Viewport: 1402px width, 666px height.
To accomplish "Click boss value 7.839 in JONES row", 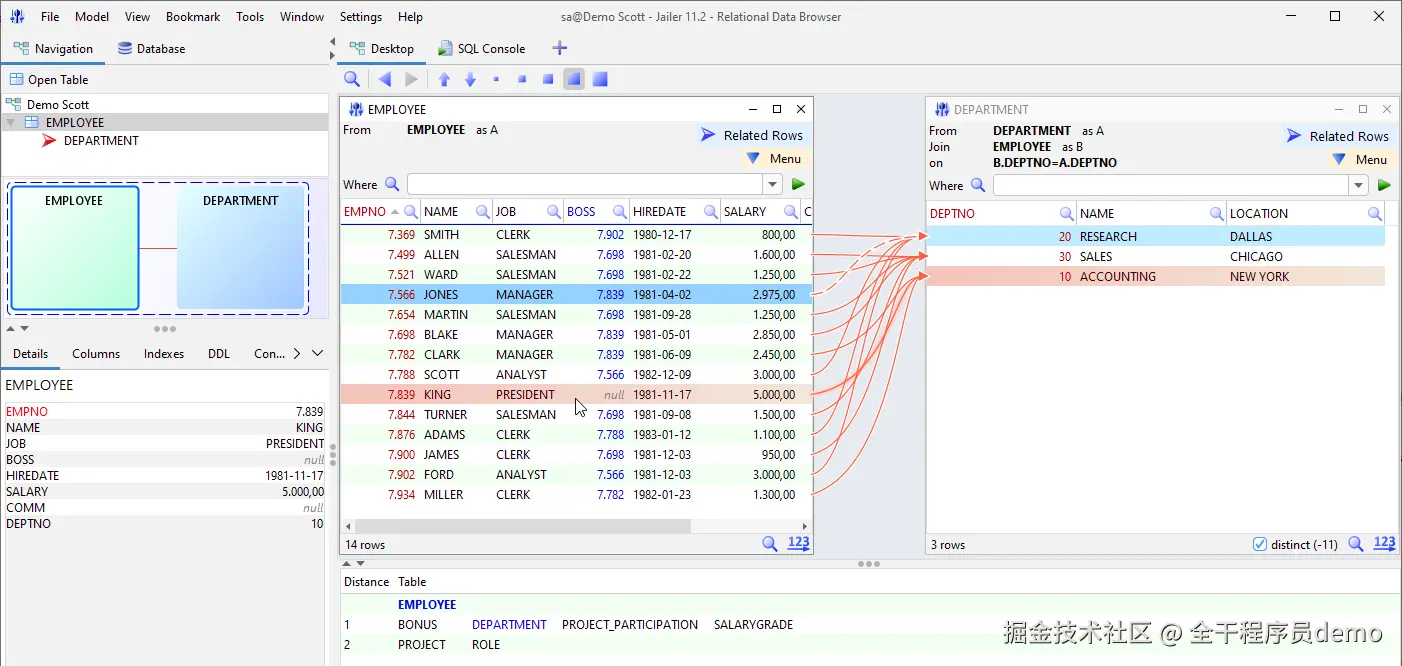I will (x=610, y=294).
